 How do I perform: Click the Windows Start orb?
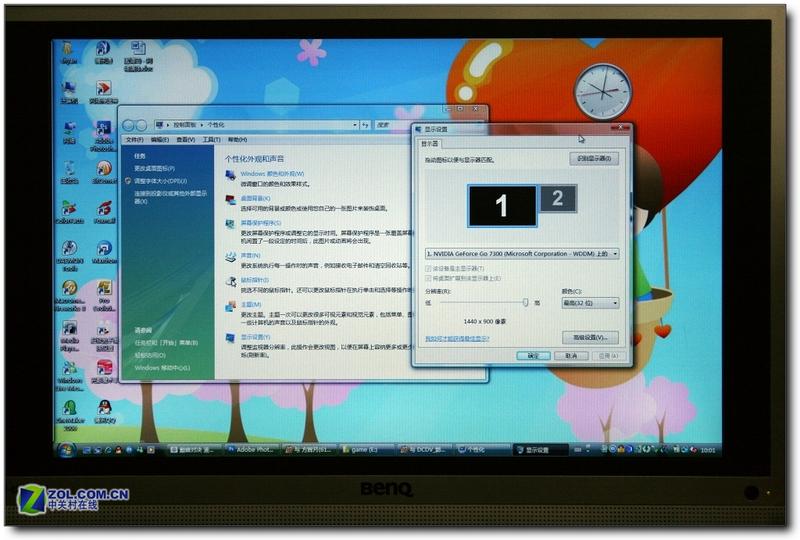click(x=66, y=450)
